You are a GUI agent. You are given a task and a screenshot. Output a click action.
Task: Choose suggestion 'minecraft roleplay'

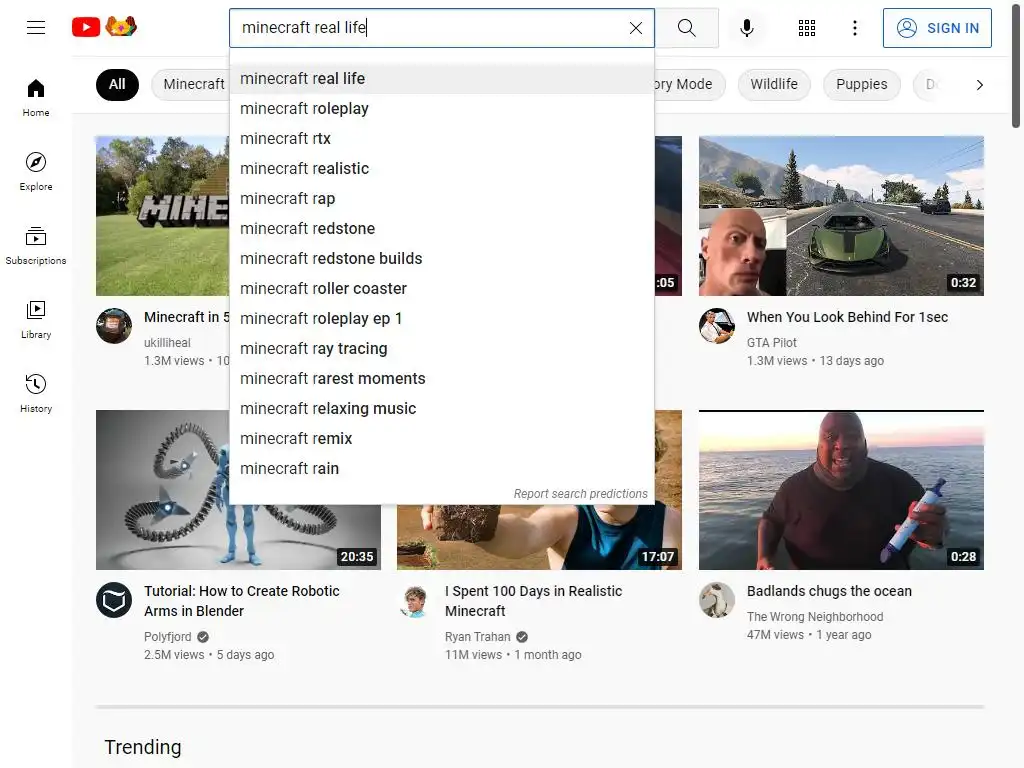(x=441, y=108)
